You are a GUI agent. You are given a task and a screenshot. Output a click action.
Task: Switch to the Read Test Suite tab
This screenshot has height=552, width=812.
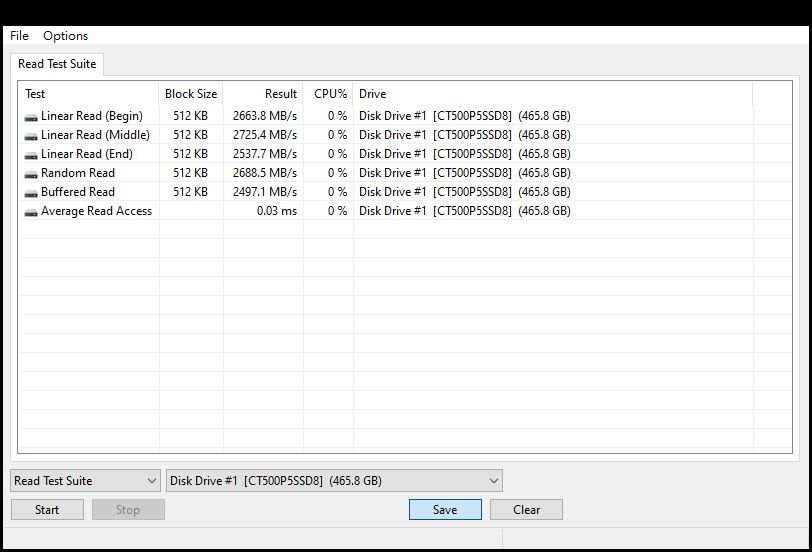(57, 64)
